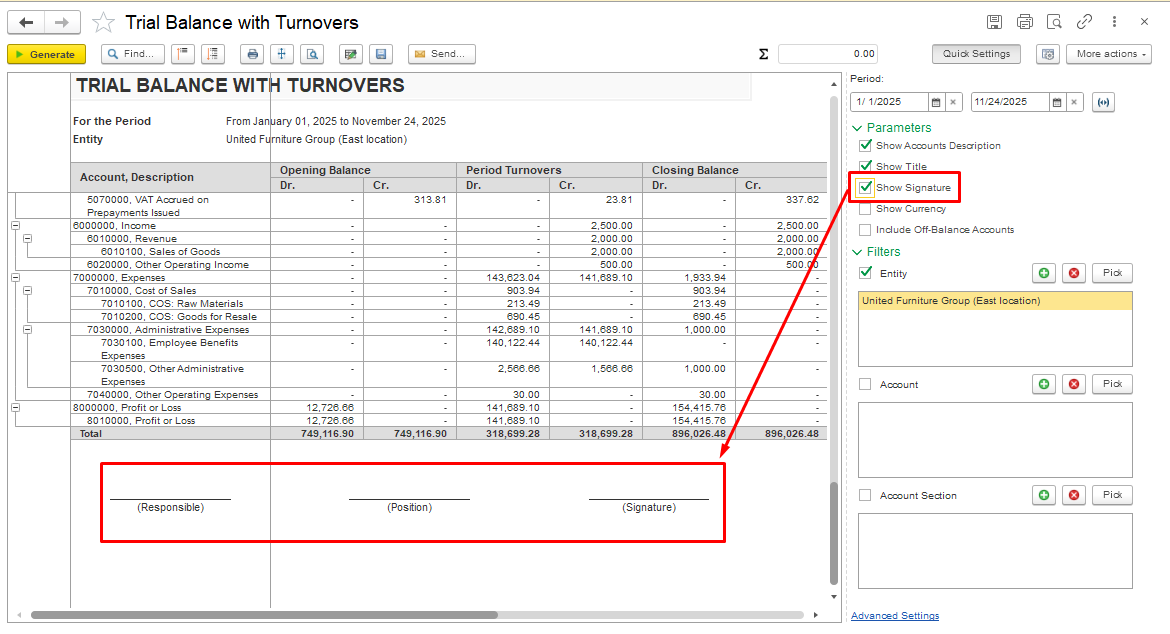
Task: Click the red clear button for Account Section
Action: tap(1074, 495)
